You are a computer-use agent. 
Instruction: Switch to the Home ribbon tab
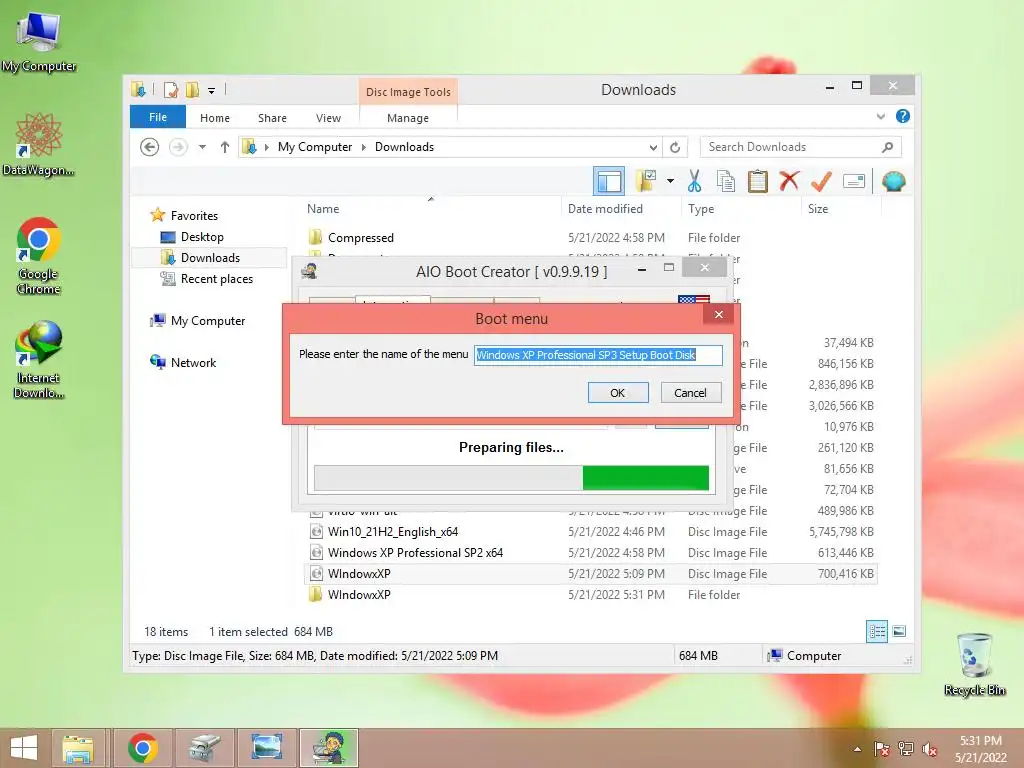pos(215,118)
